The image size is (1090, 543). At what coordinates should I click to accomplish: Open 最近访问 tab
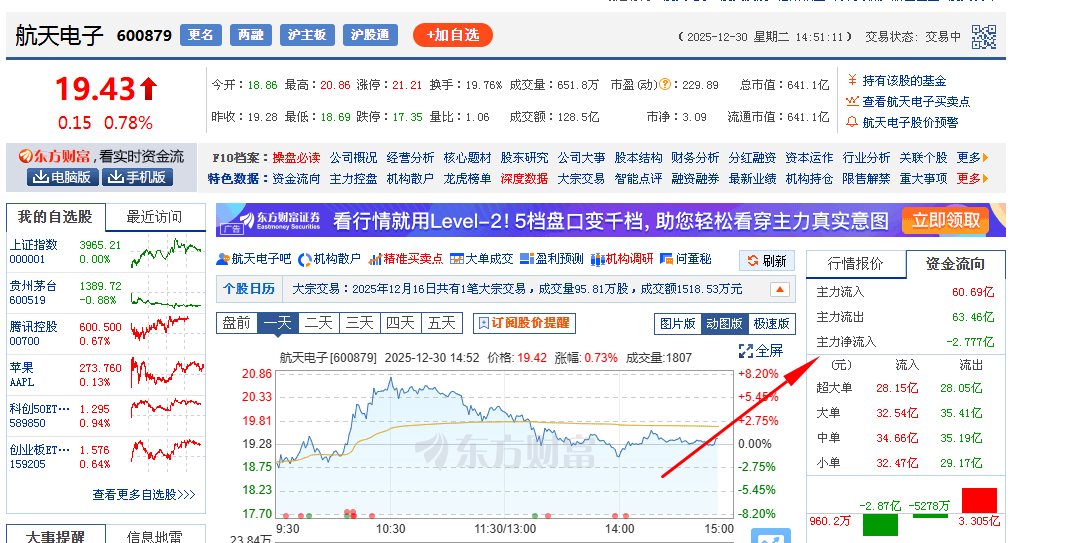[154, 217]
